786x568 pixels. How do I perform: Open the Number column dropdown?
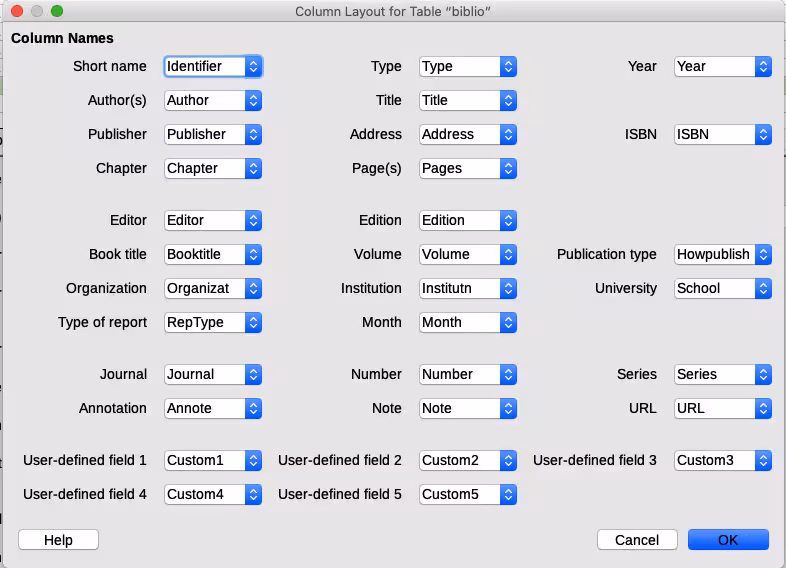[x=468, y=374]
